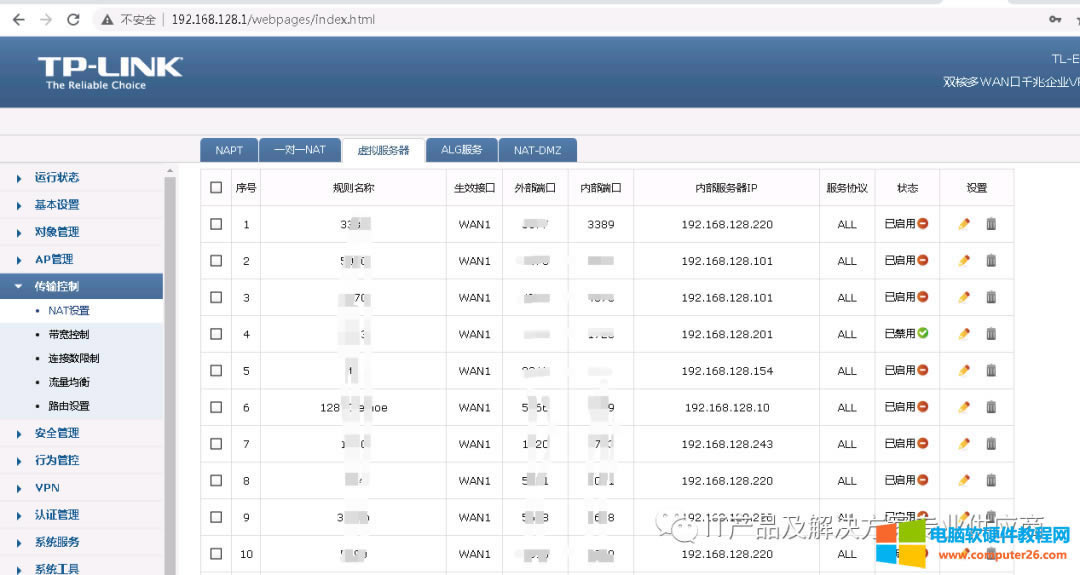Delete rule 6 using the trash icon
Image resolution: width=1080 pixels, height=575 pixels.
click(991, 407)
